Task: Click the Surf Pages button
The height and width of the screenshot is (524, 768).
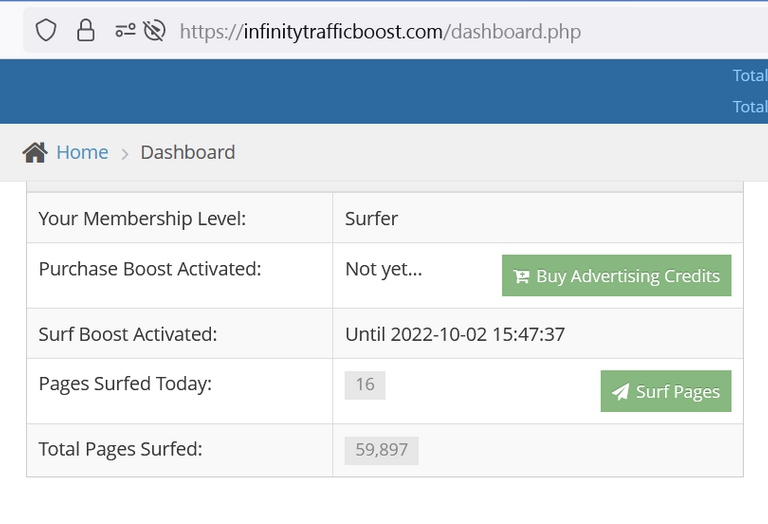Action: [666, 391]
